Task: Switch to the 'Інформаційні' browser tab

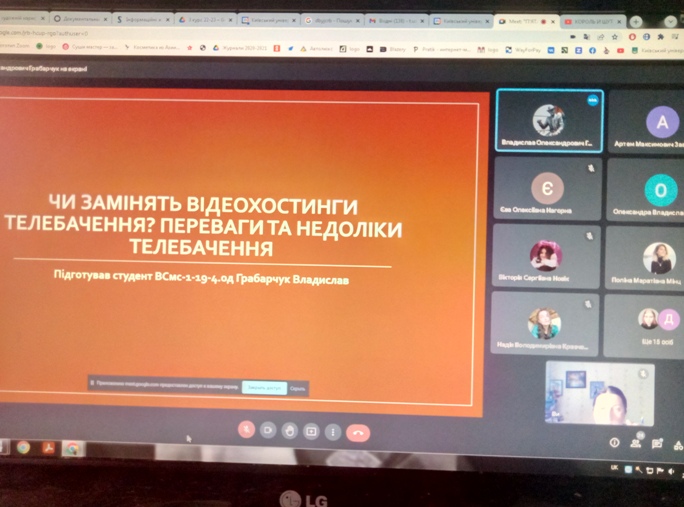Action: 143,20
